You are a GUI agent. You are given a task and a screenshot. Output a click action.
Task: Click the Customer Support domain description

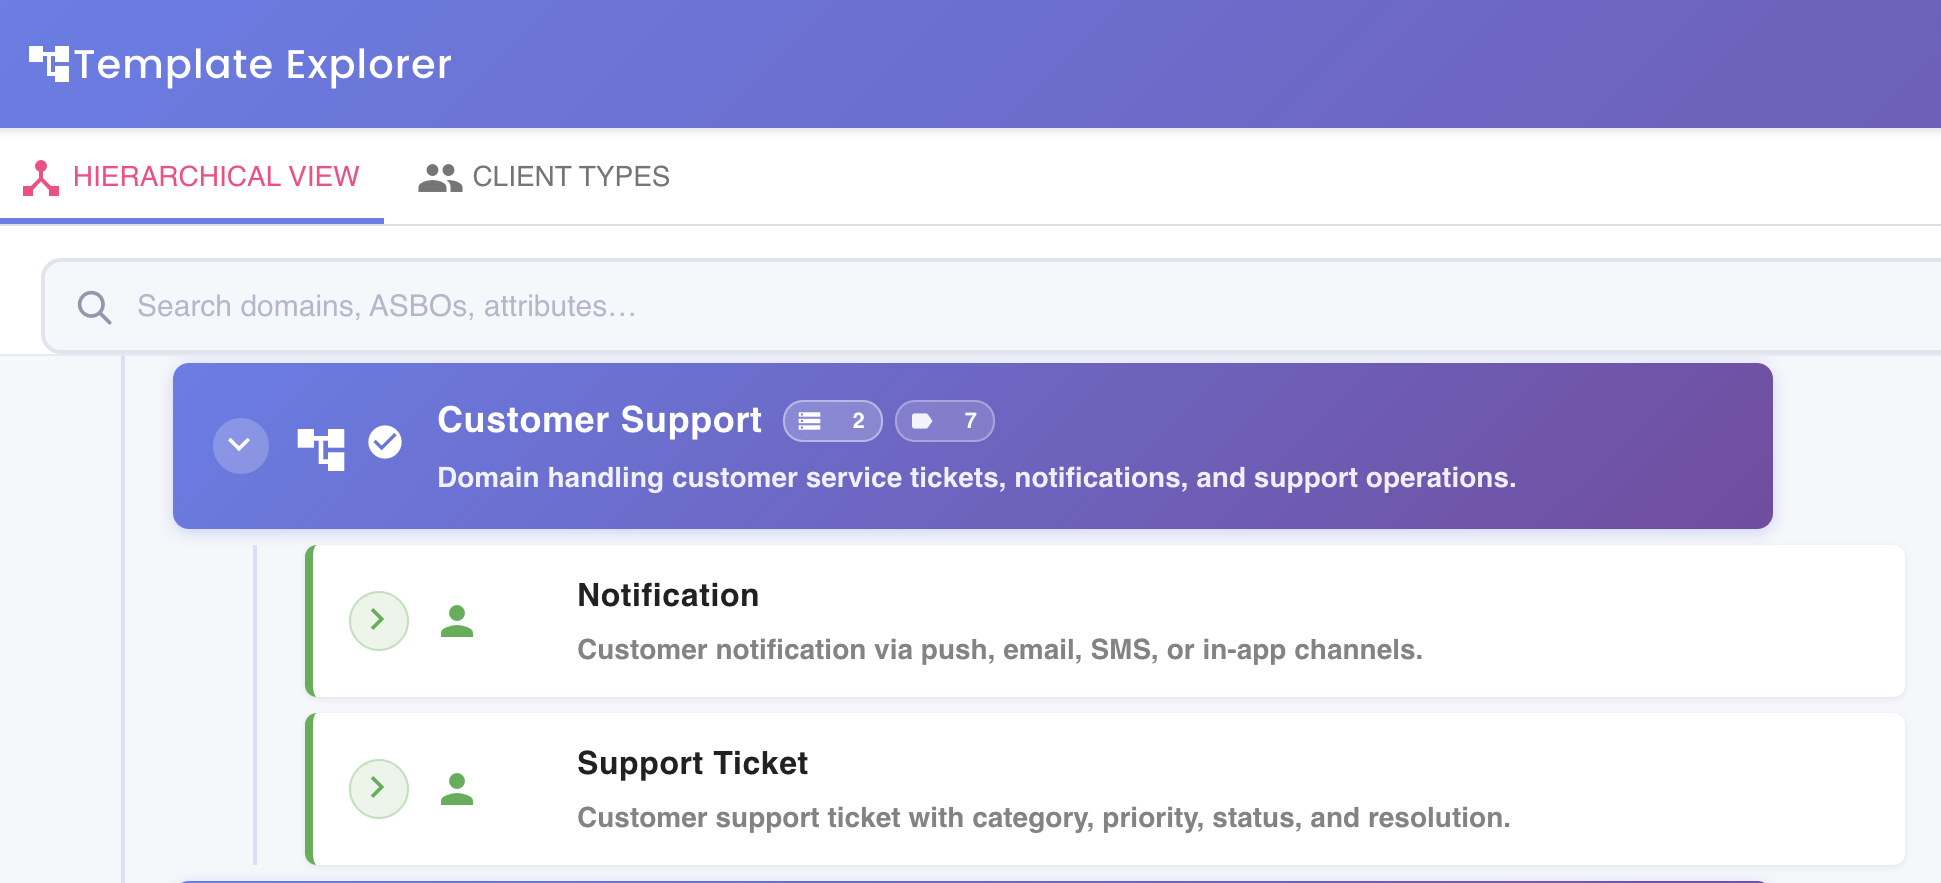977,478
